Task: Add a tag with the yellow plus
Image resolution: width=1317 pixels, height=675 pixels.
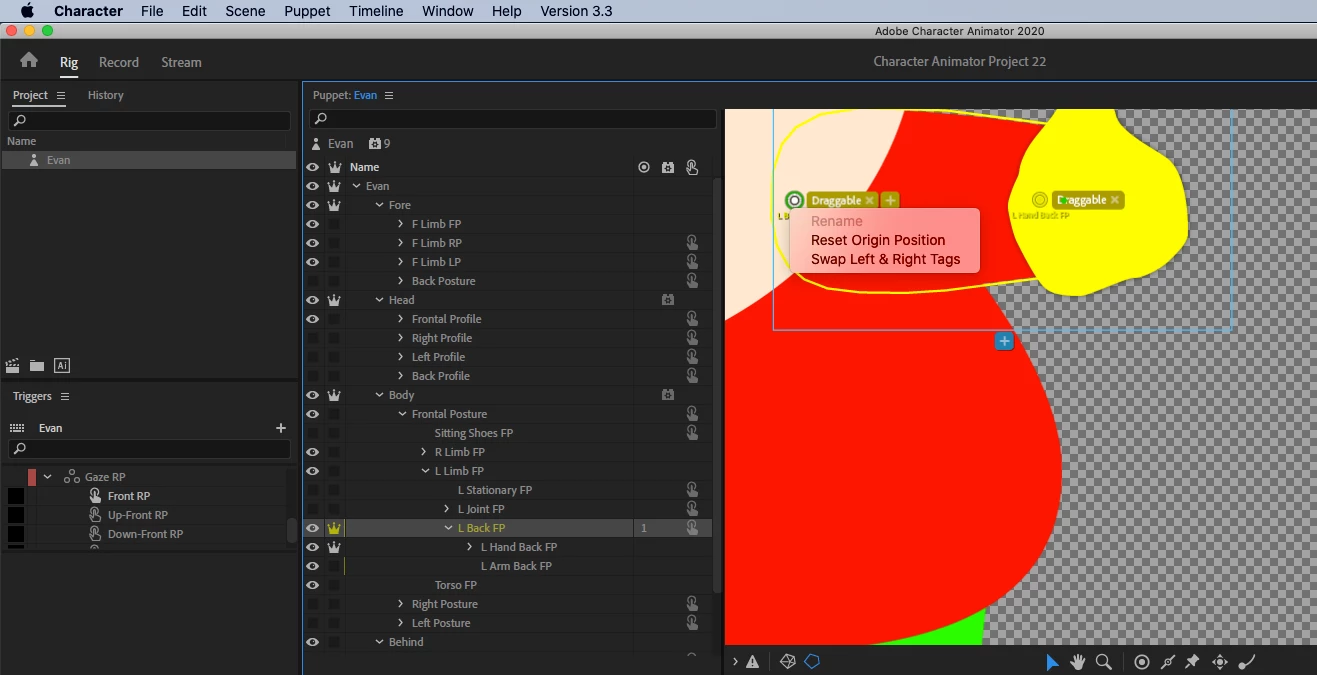Action: pyautogui.click(x=890, y=200)
